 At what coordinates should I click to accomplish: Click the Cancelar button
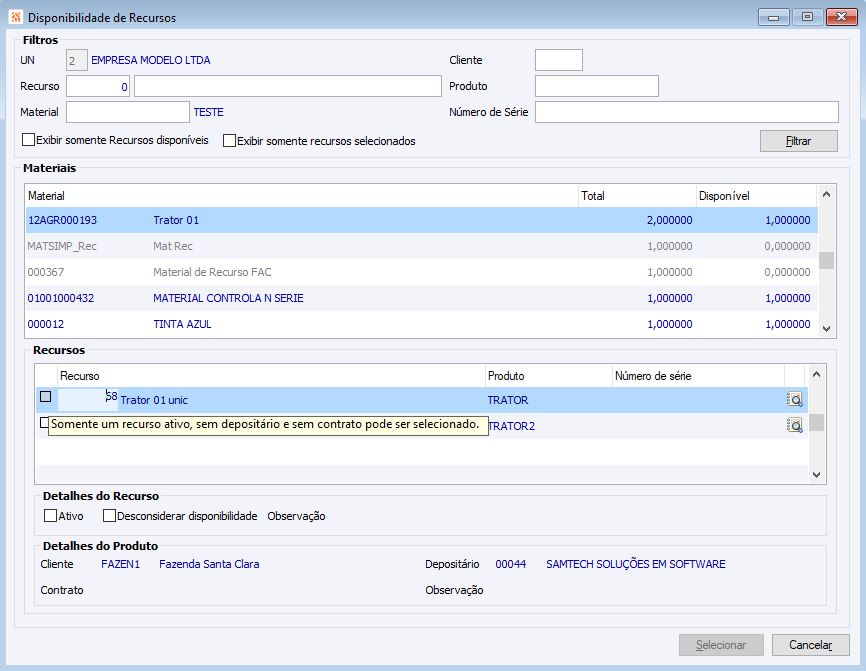click(x=810, y=645)
